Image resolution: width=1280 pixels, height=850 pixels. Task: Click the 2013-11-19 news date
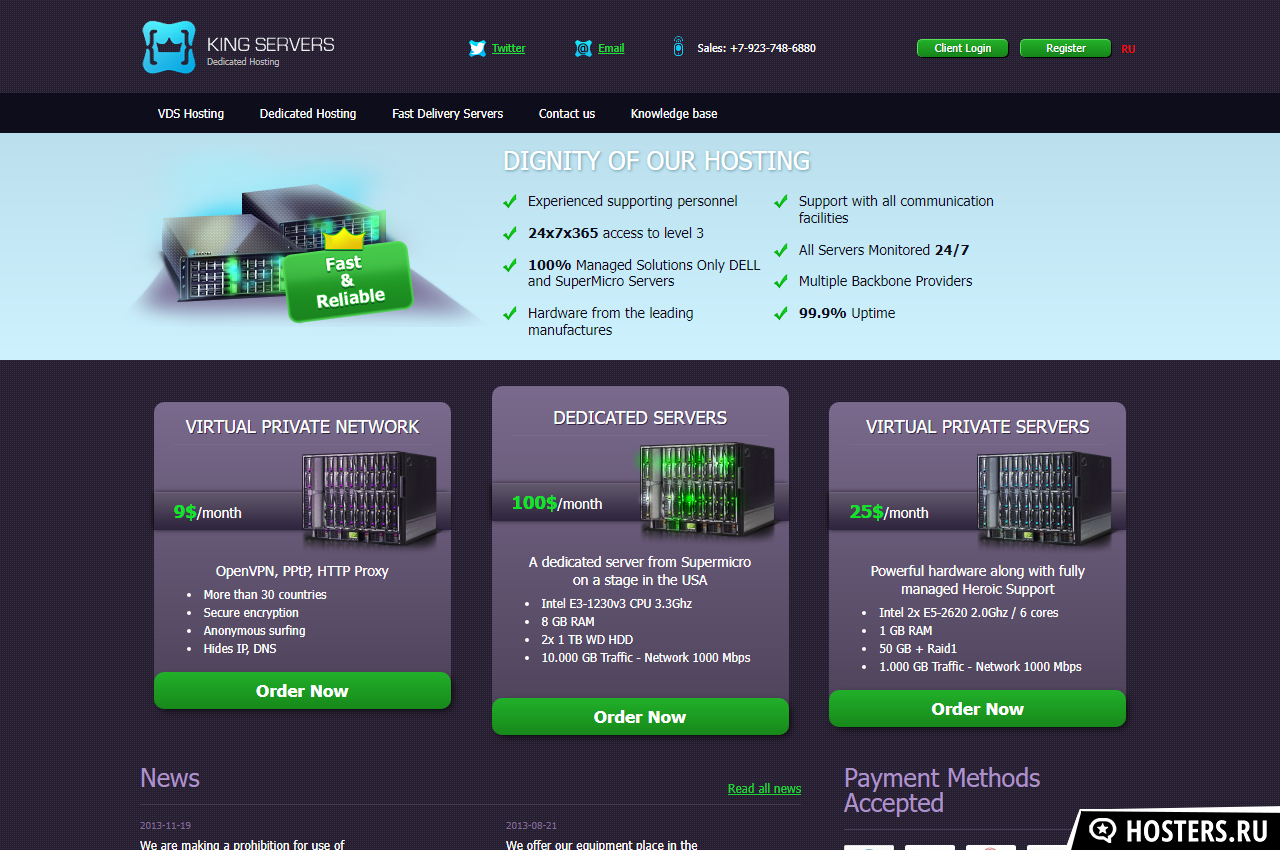click(x=165, y=826)
